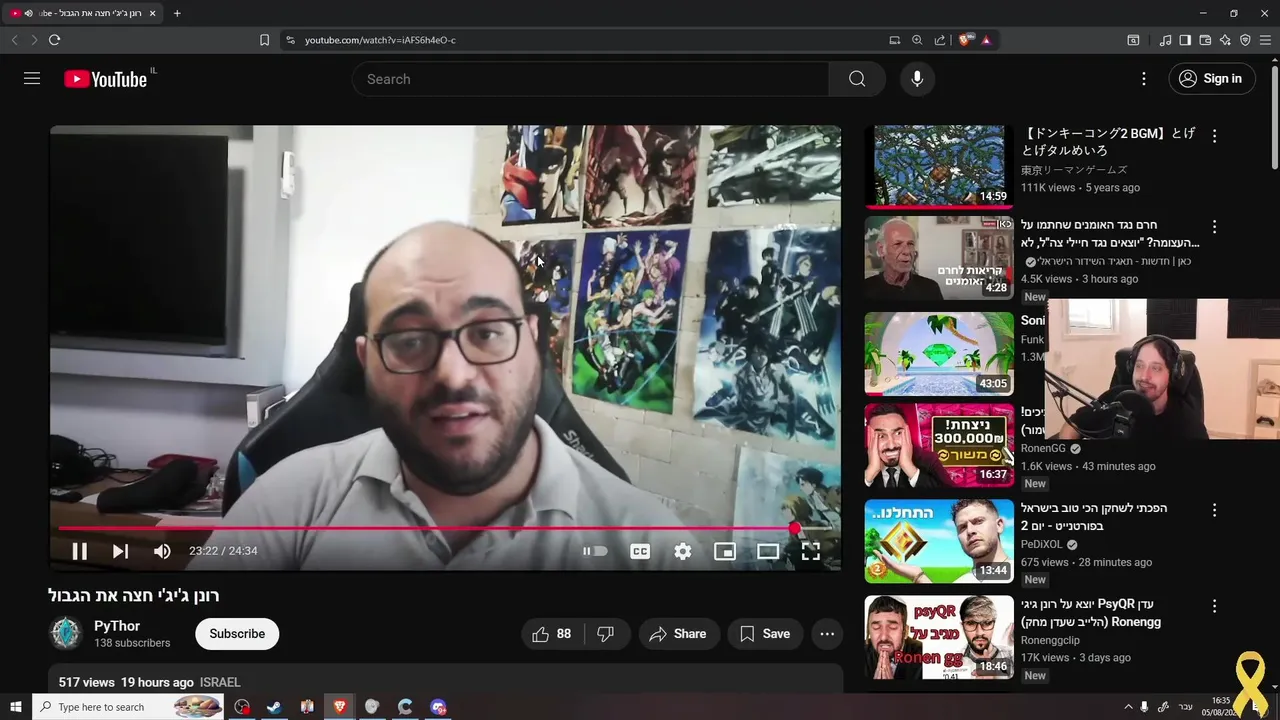
Task: Open options for the PsyQR video
Action: [x=1215, y=606]
